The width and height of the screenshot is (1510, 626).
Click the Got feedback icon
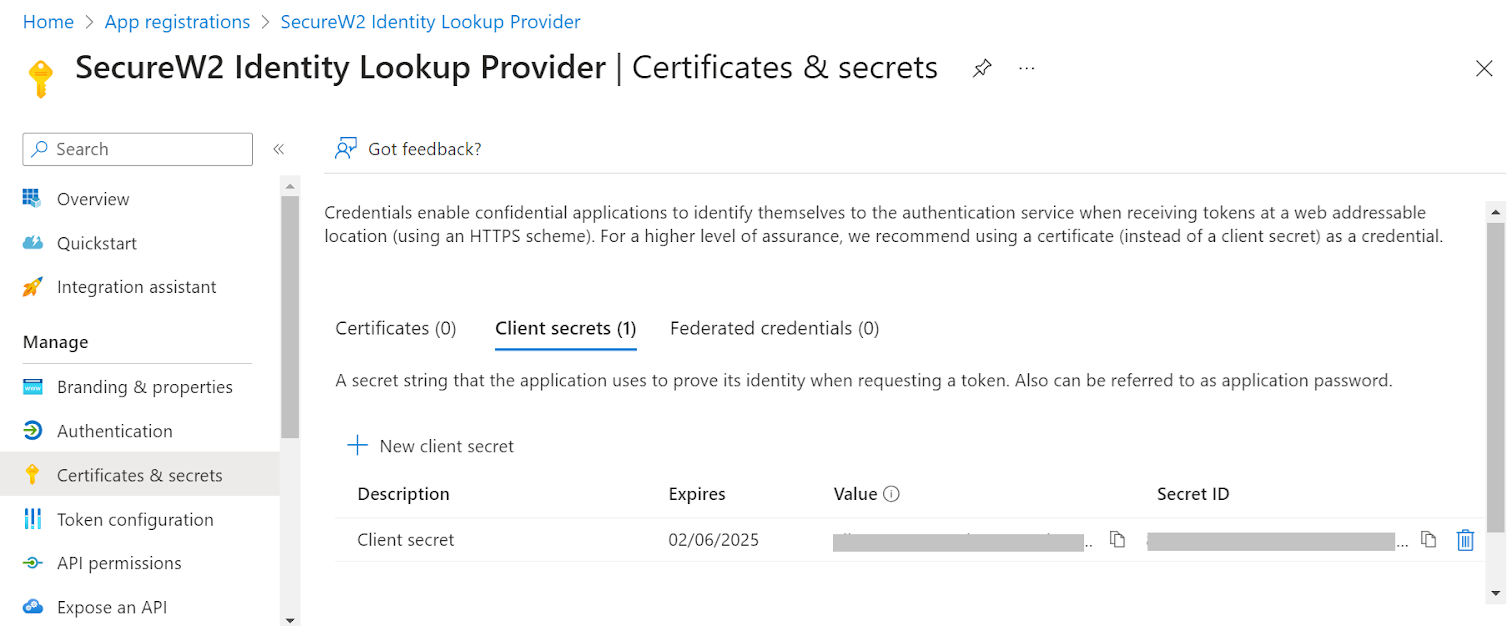346,149
